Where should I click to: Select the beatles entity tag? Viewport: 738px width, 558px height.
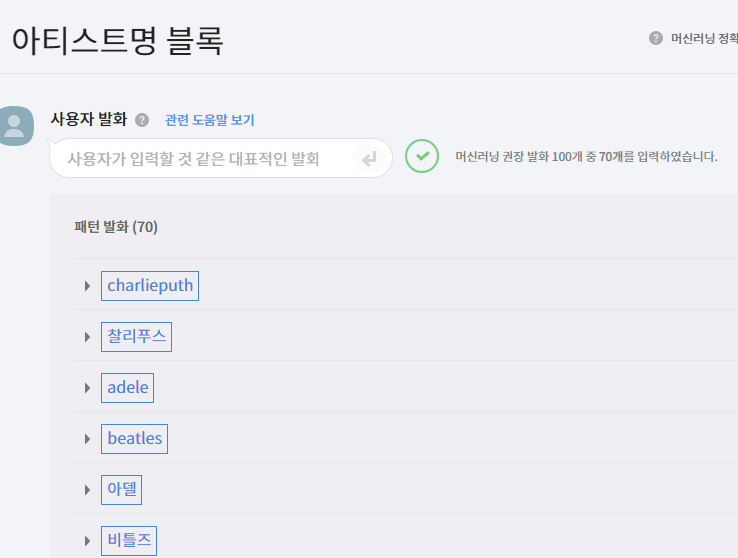click(135, 439)
